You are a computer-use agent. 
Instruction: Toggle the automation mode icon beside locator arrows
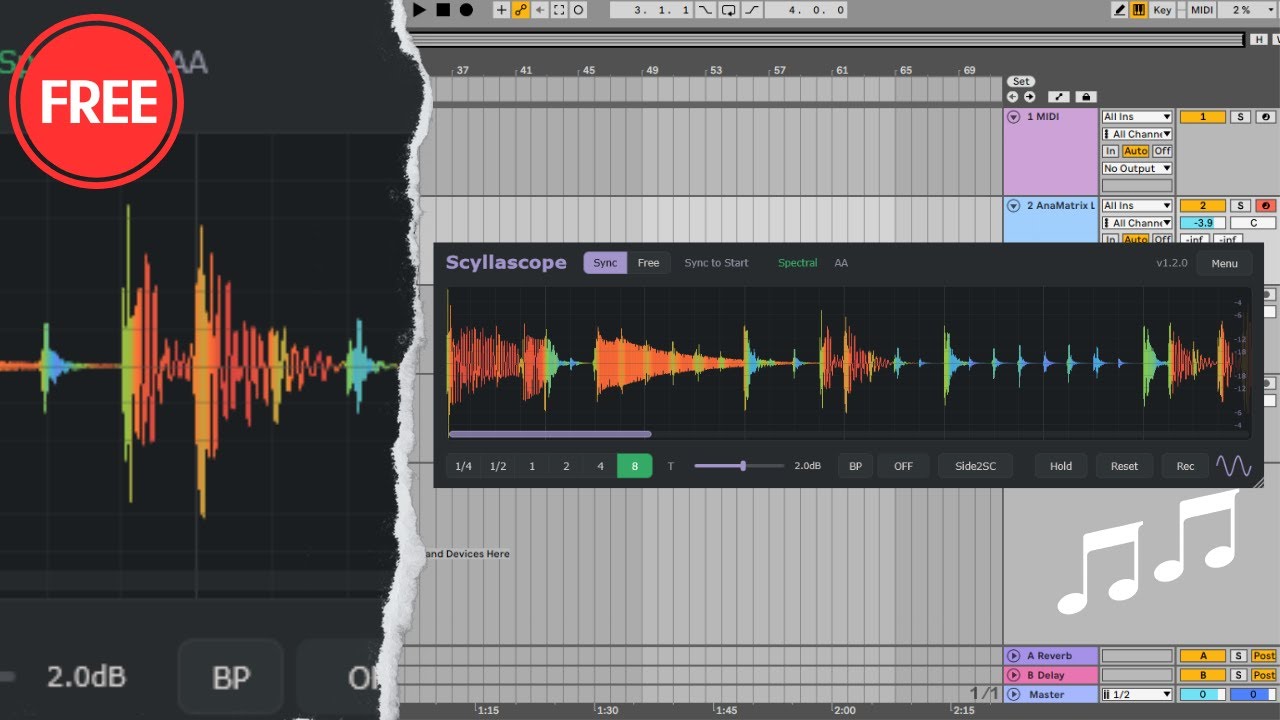tap(1059, 97)
